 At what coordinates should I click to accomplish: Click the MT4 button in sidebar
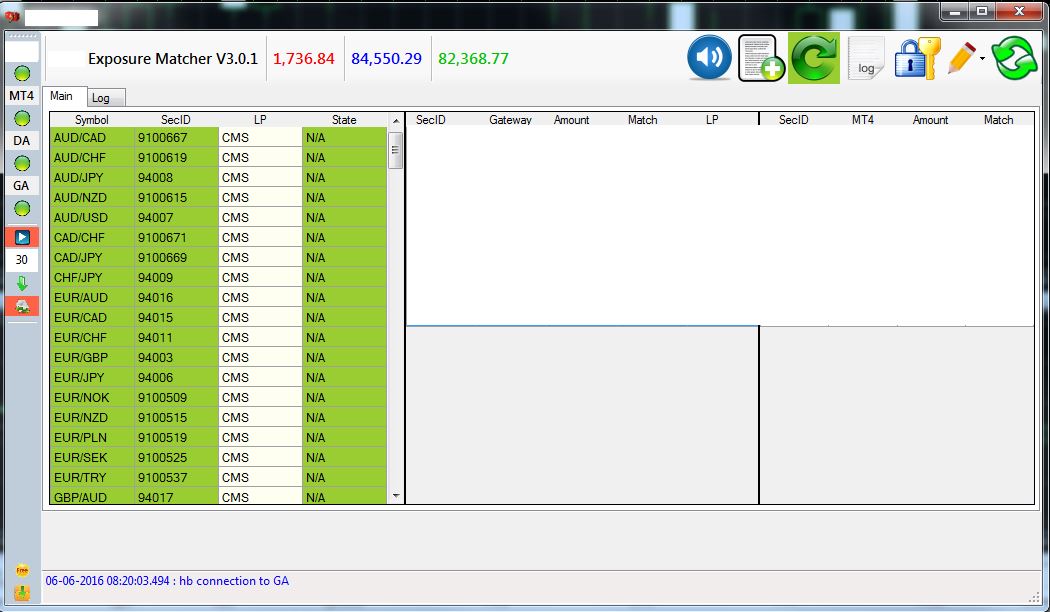[x=22, y=96]
